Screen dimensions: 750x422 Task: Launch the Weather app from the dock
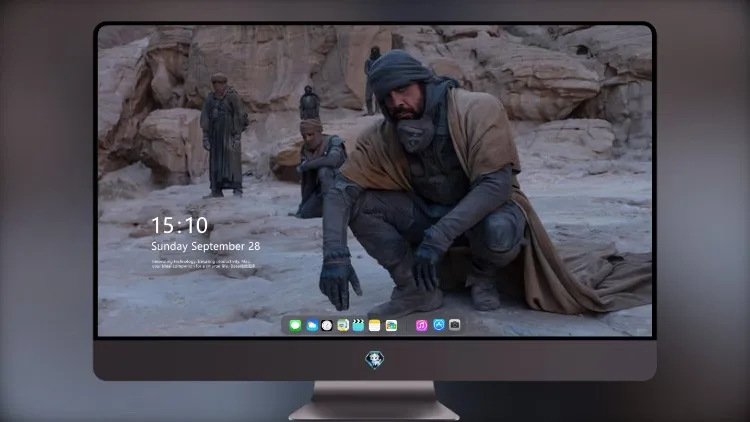coord(311,325)
